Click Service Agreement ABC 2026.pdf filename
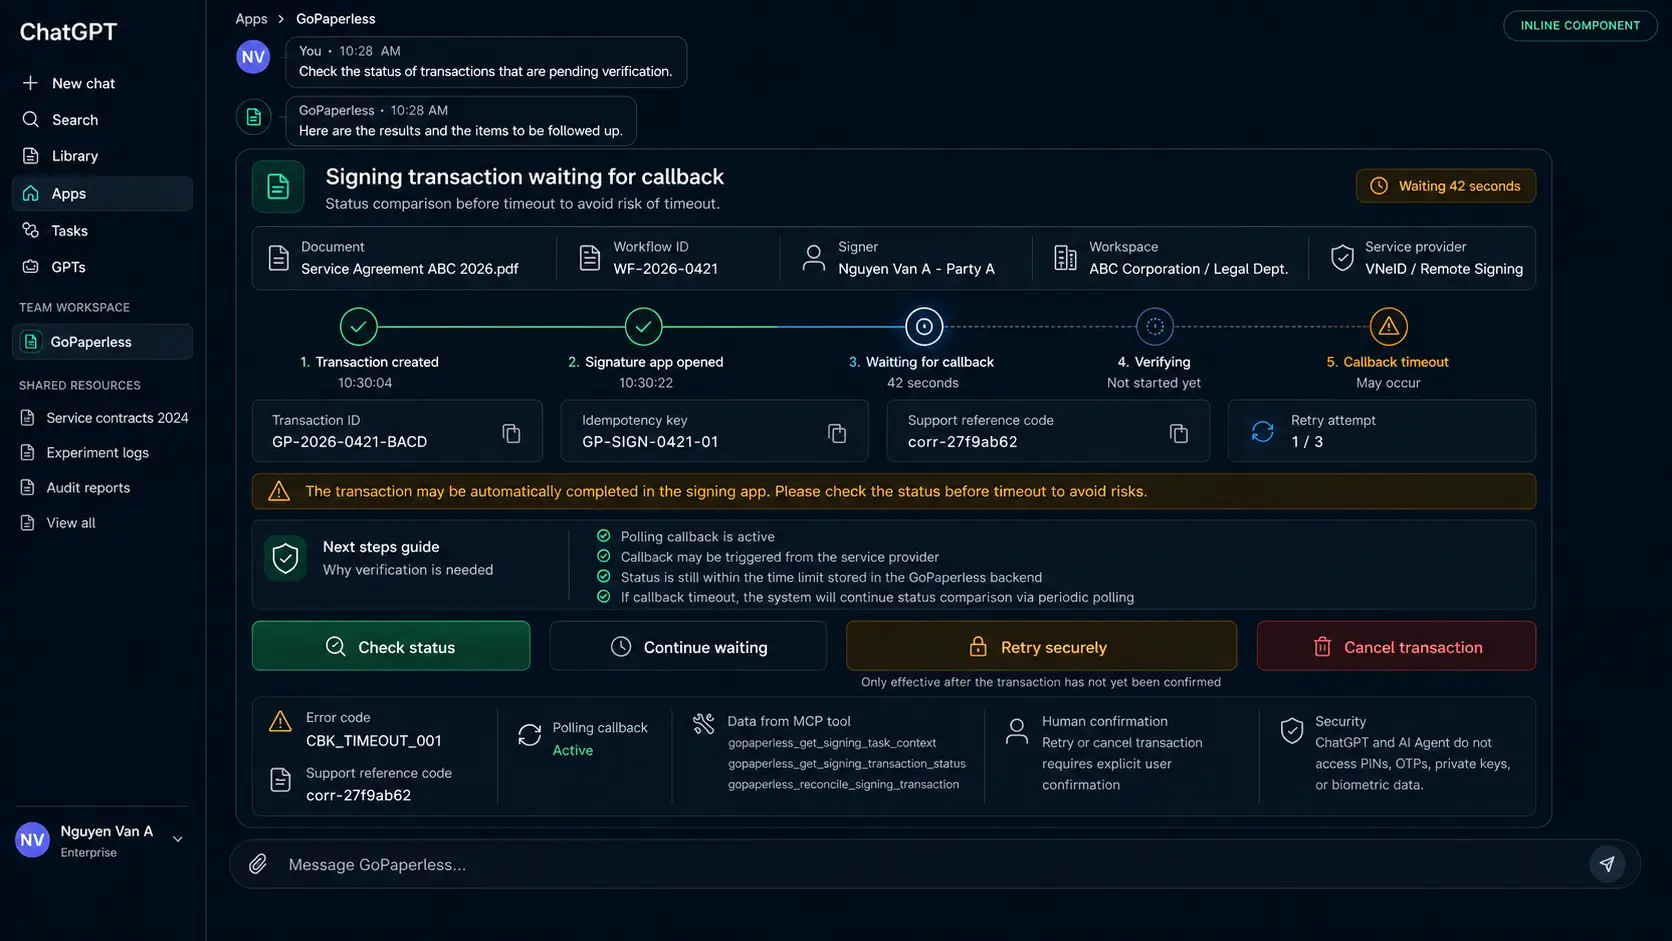The width and height of the screenshot is (1672, 941). click(410, 269)
